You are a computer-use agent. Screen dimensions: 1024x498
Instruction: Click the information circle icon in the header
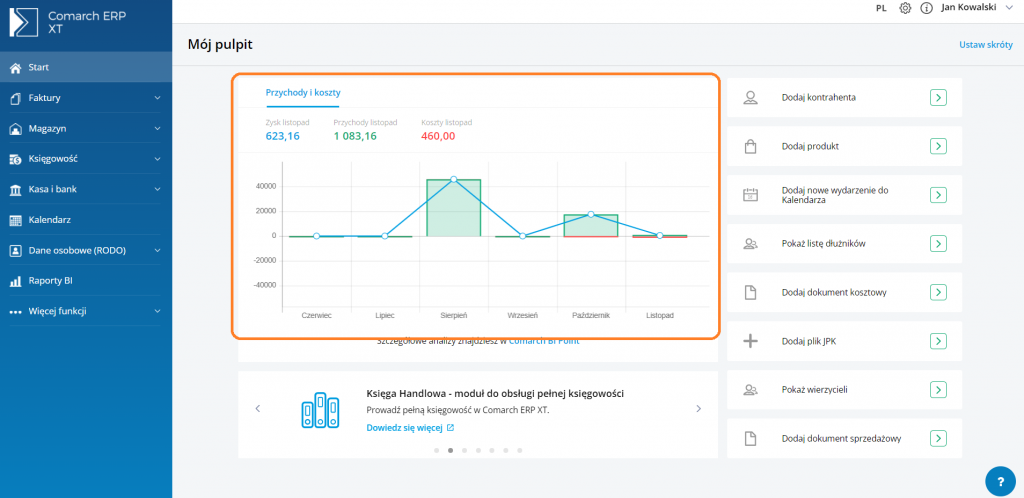coord(925,8)
